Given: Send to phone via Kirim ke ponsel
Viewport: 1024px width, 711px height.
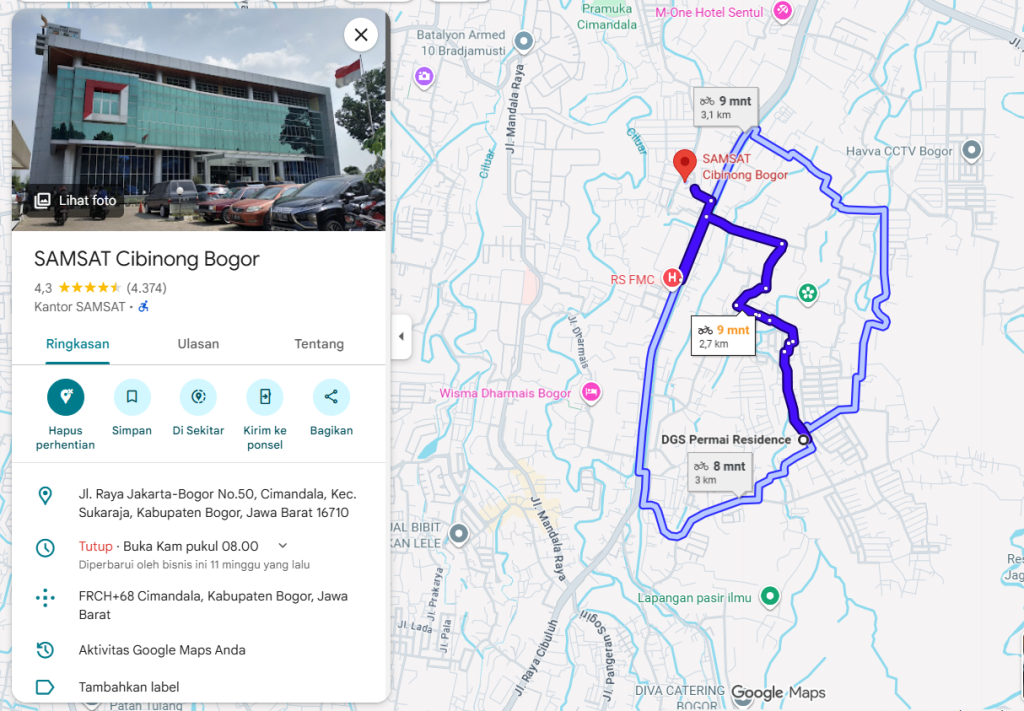Looking at the screenshot, I should 264,397.
